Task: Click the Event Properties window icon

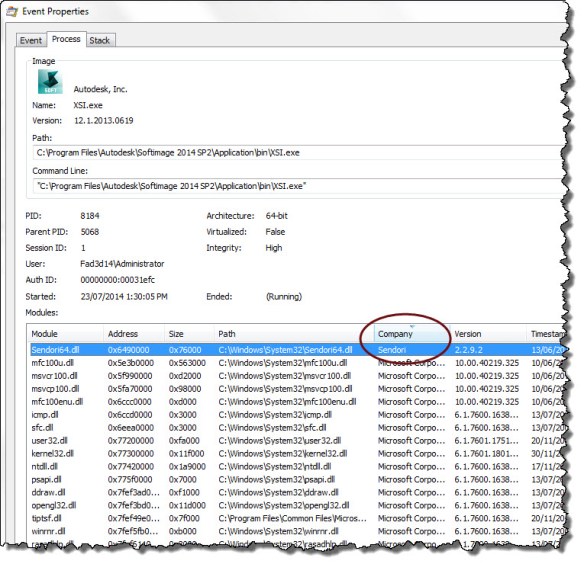Action: pyautogui.click(x=12, y=12)
